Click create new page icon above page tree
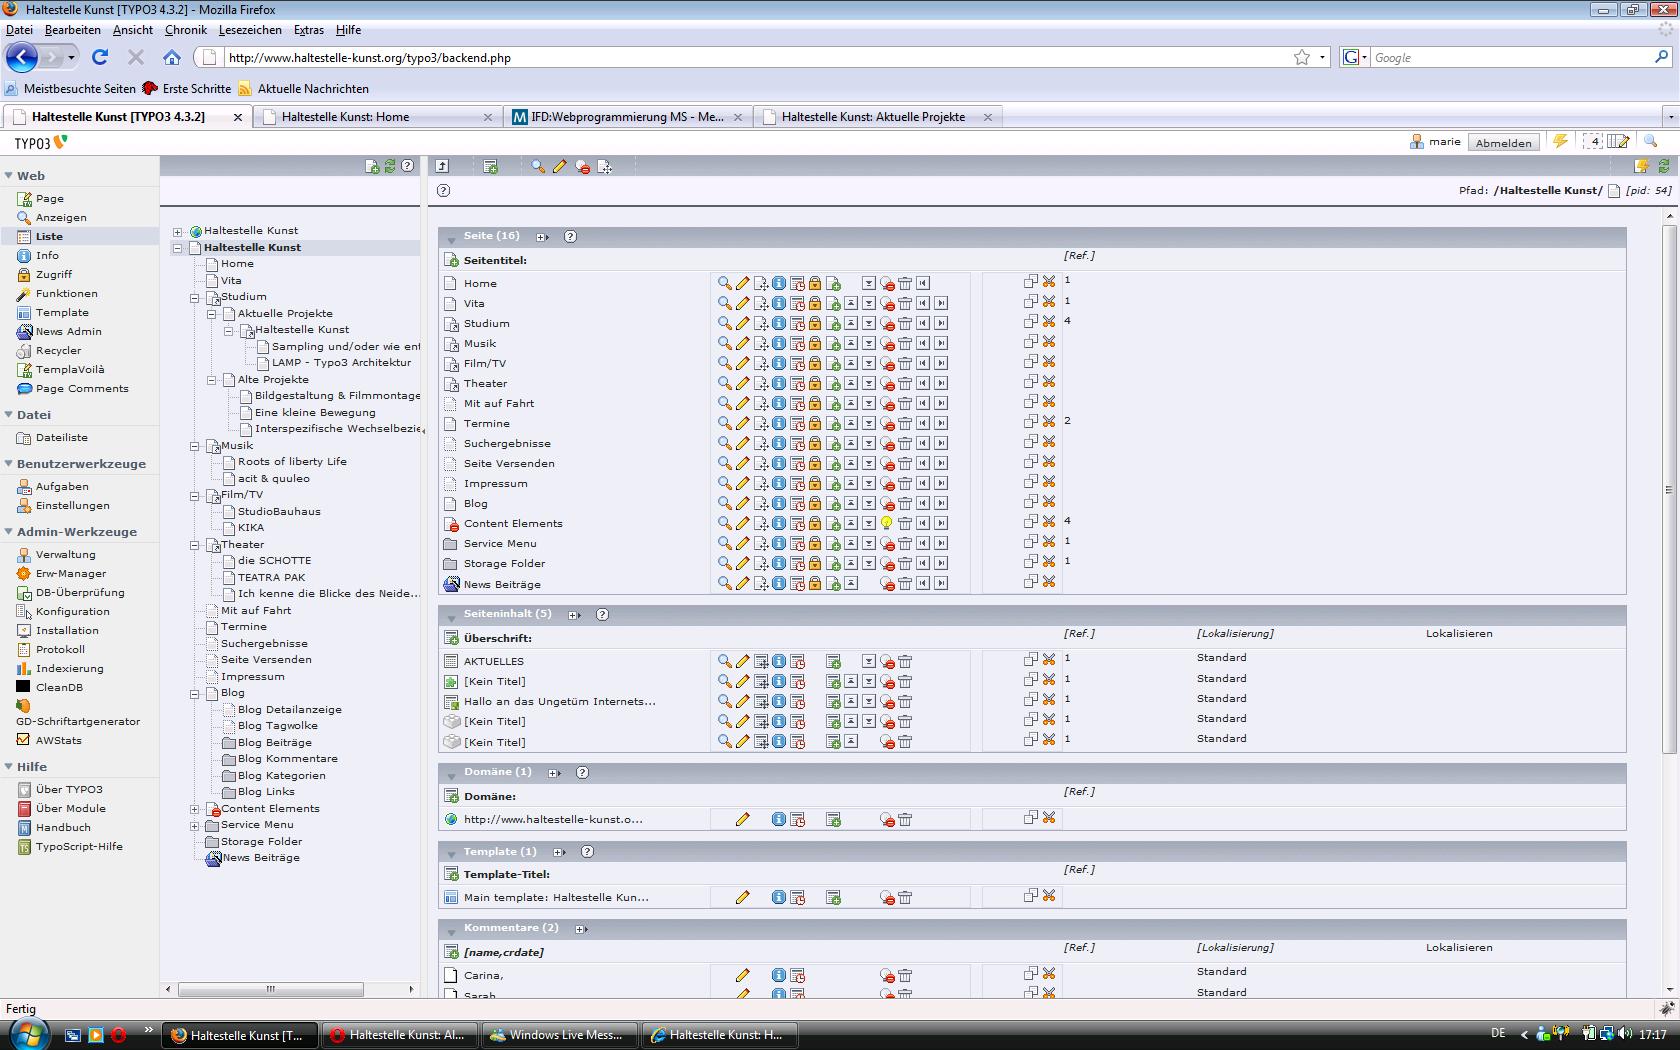 [x=372, y=166]
